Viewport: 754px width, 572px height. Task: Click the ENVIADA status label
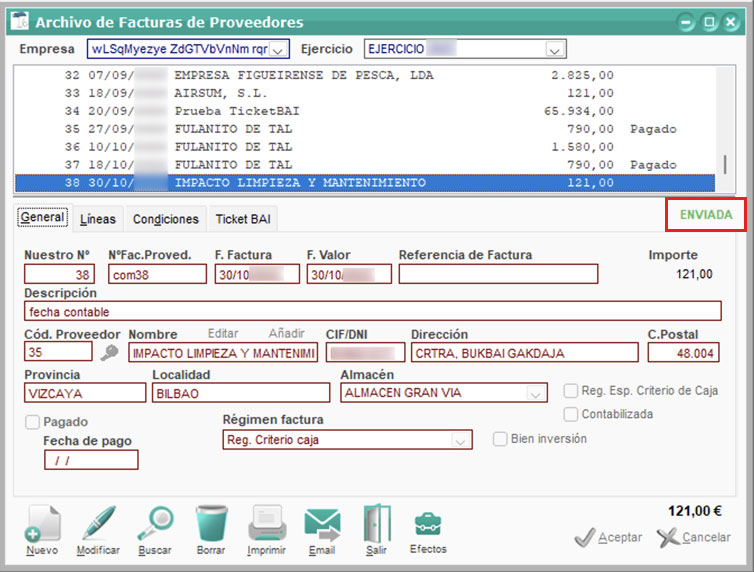706,214
